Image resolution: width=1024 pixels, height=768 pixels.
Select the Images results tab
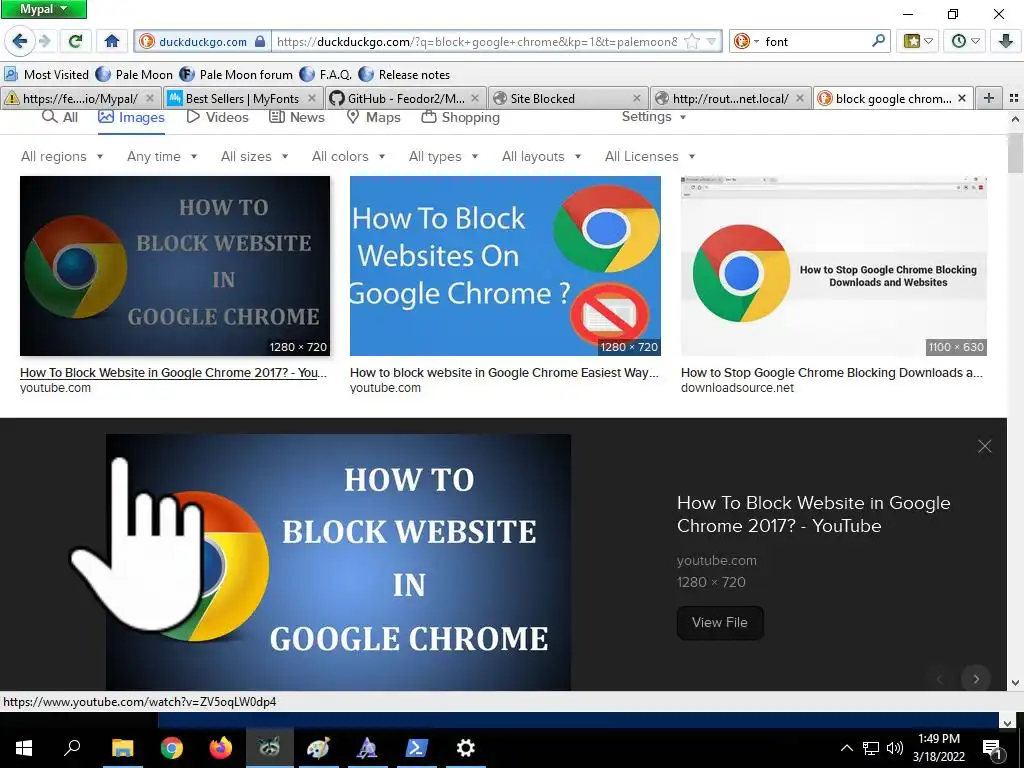click(131, 118)
